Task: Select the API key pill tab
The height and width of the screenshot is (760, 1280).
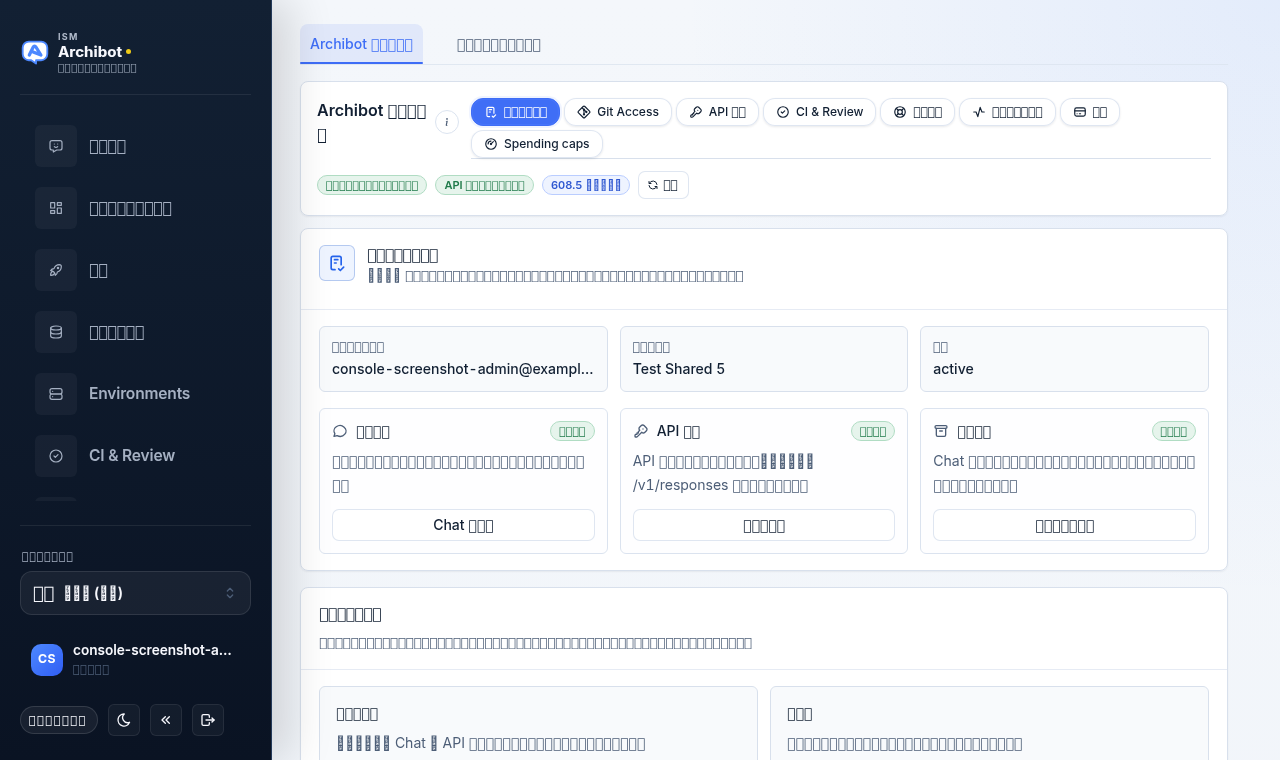Action: point(717,112)
